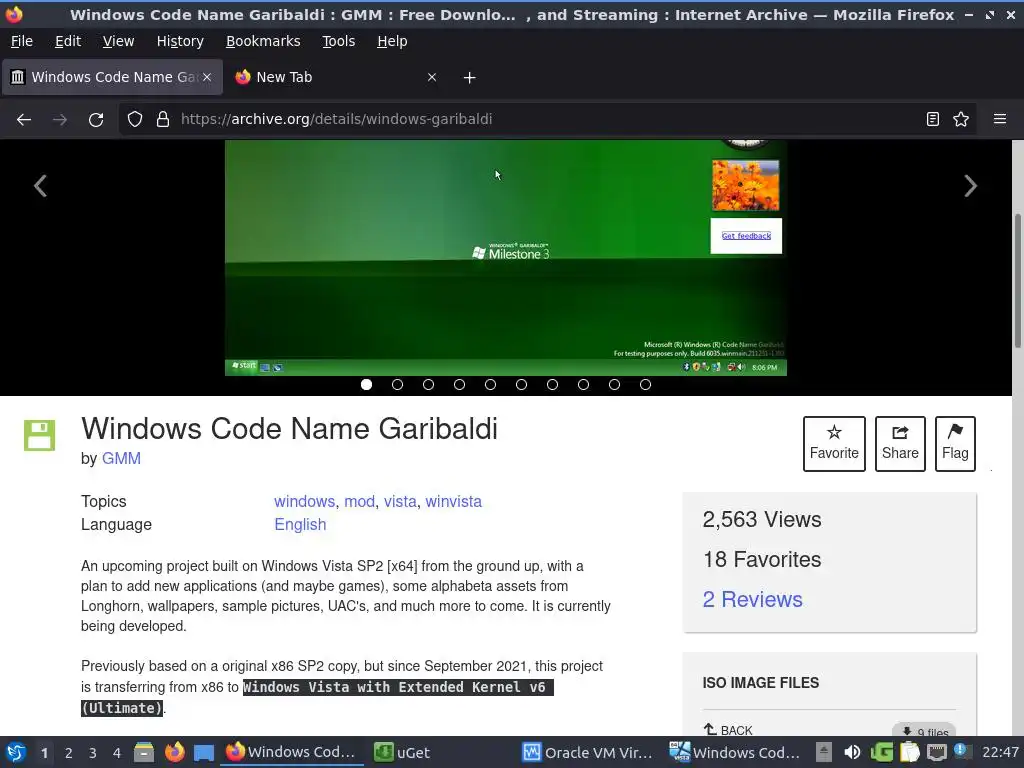Open the History menu
Image resolution: width=1024 pixels, height=768 pixels.
[x=180, y=41]
